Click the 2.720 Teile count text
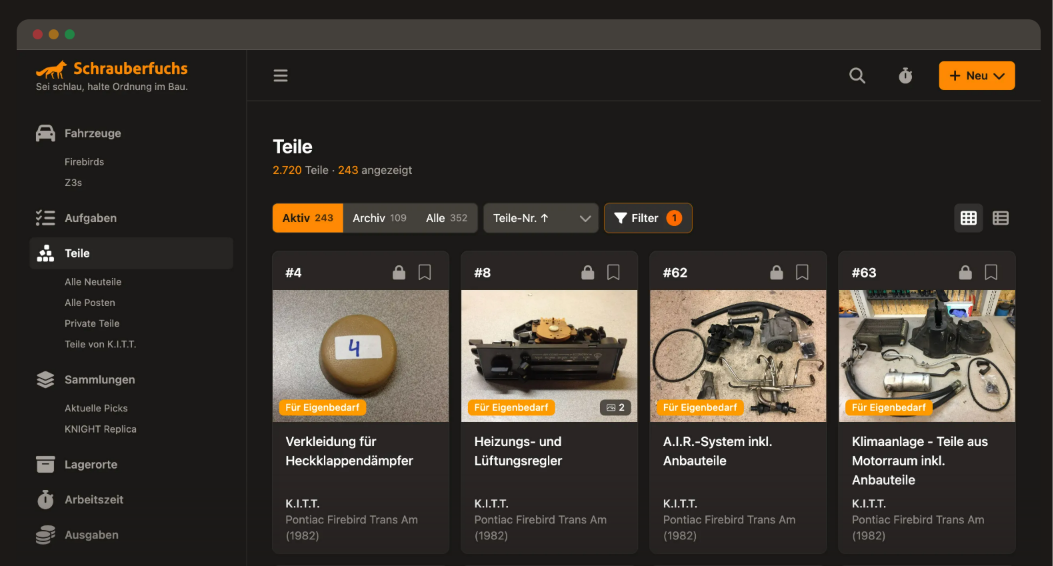 (x=300, y=171)
